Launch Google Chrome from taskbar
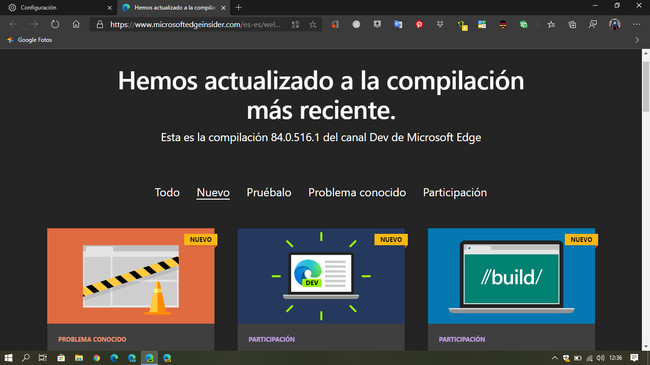Viewport: 650px width, 365px height. 97,358
